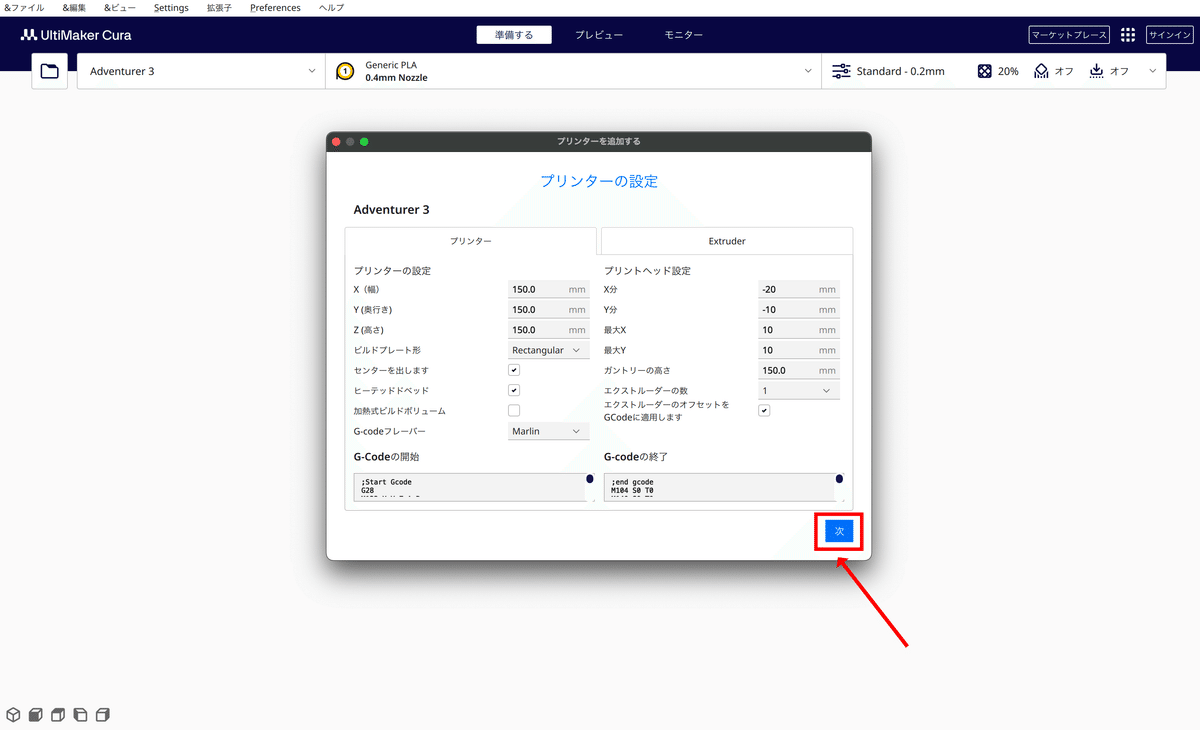This screenshot has width=1200, height=730.
Task: Click the プリンターの設定 blue heading
Action: (x=599, y=181)
